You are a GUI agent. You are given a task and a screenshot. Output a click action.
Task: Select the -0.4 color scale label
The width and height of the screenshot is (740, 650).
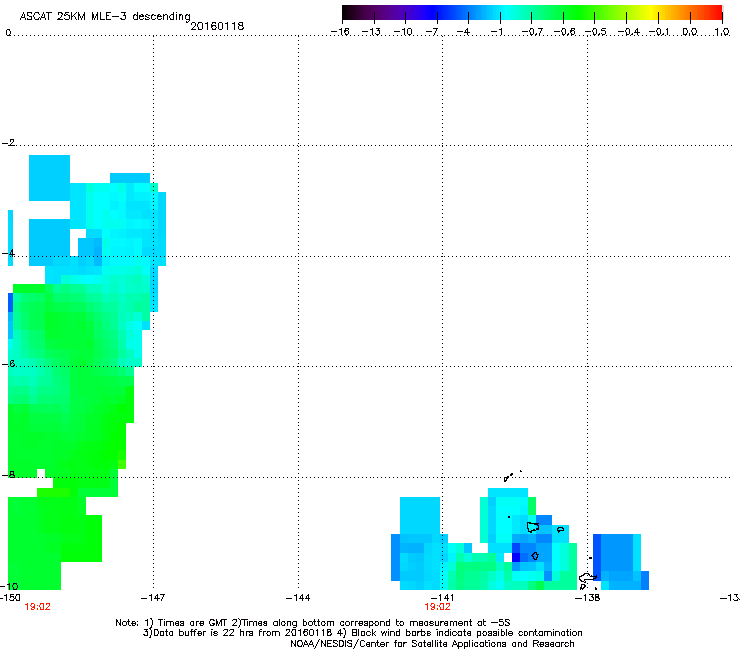click(628, 32)
